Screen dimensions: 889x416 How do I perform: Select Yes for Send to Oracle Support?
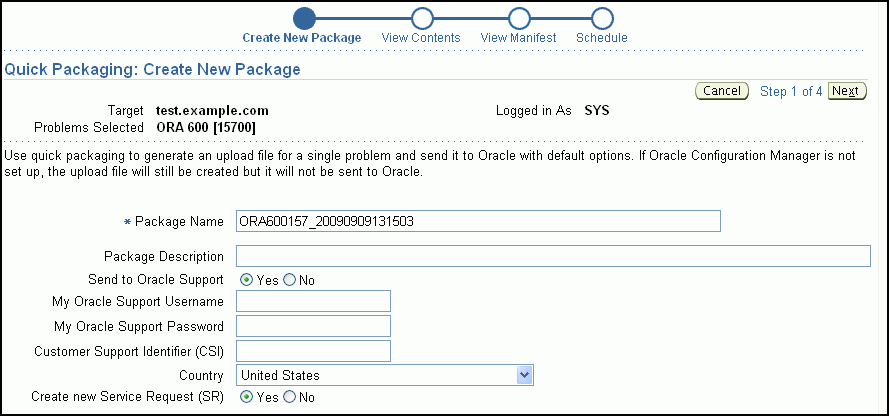coord(246,280)
